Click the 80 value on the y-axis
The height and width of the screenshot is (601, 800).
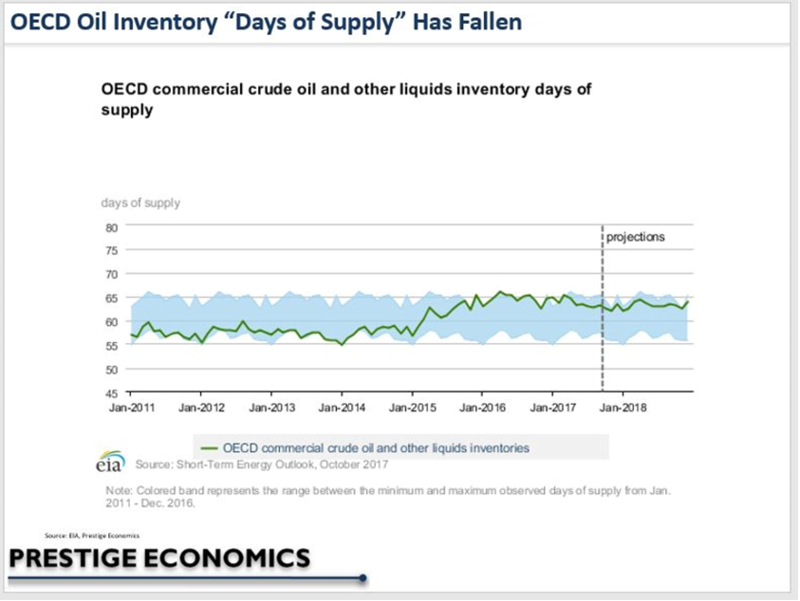point(112,228)
